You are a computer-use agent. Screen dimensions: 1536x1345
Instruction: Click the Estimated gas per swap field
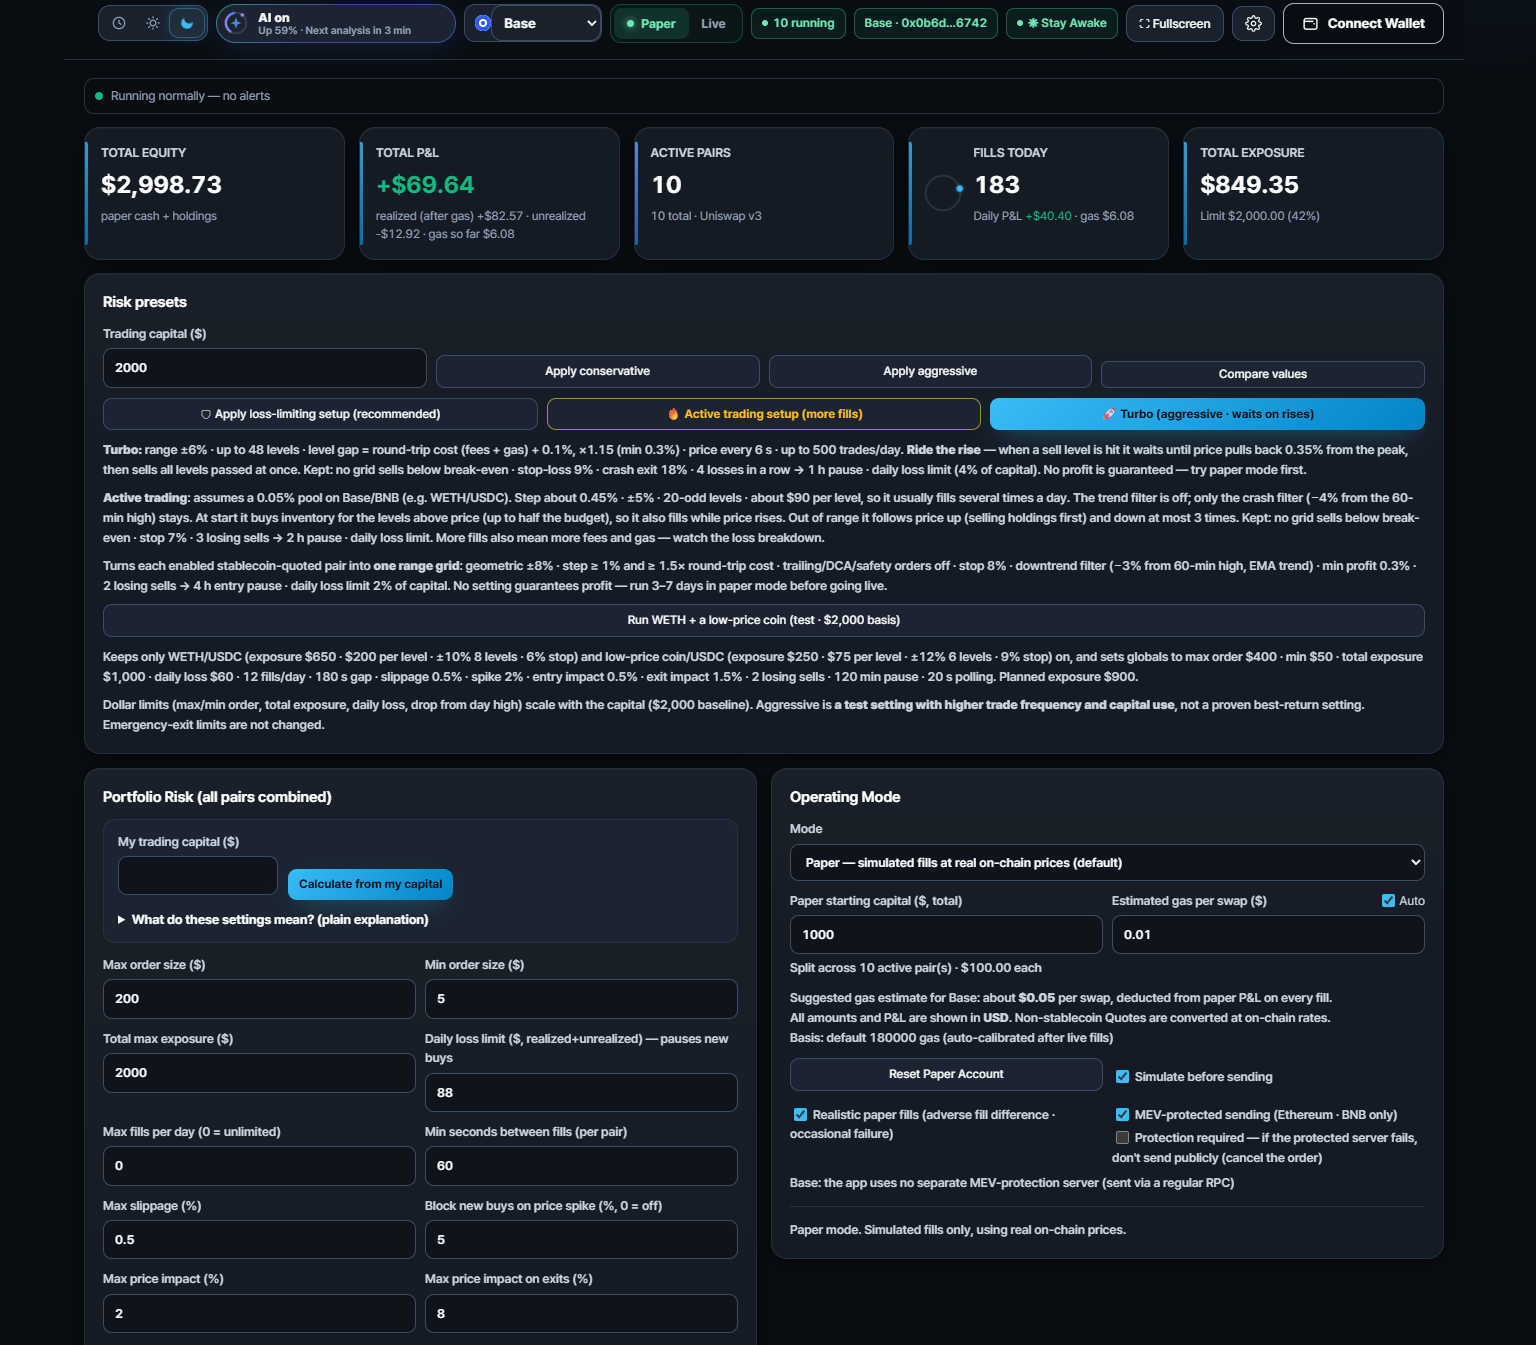pyautogui.click(x=1268, y=935)
